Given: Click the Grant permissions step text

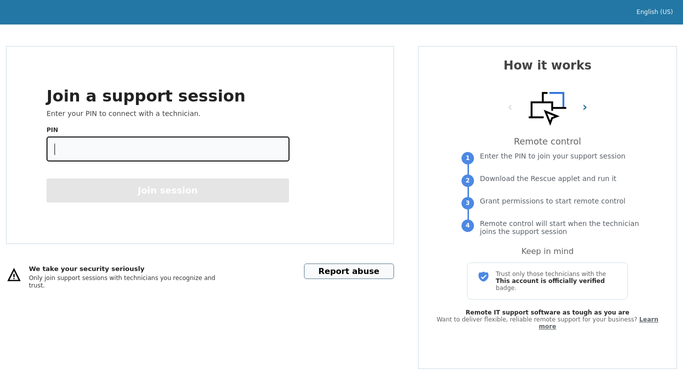Looking at the screenshot, I should (552, 201).
